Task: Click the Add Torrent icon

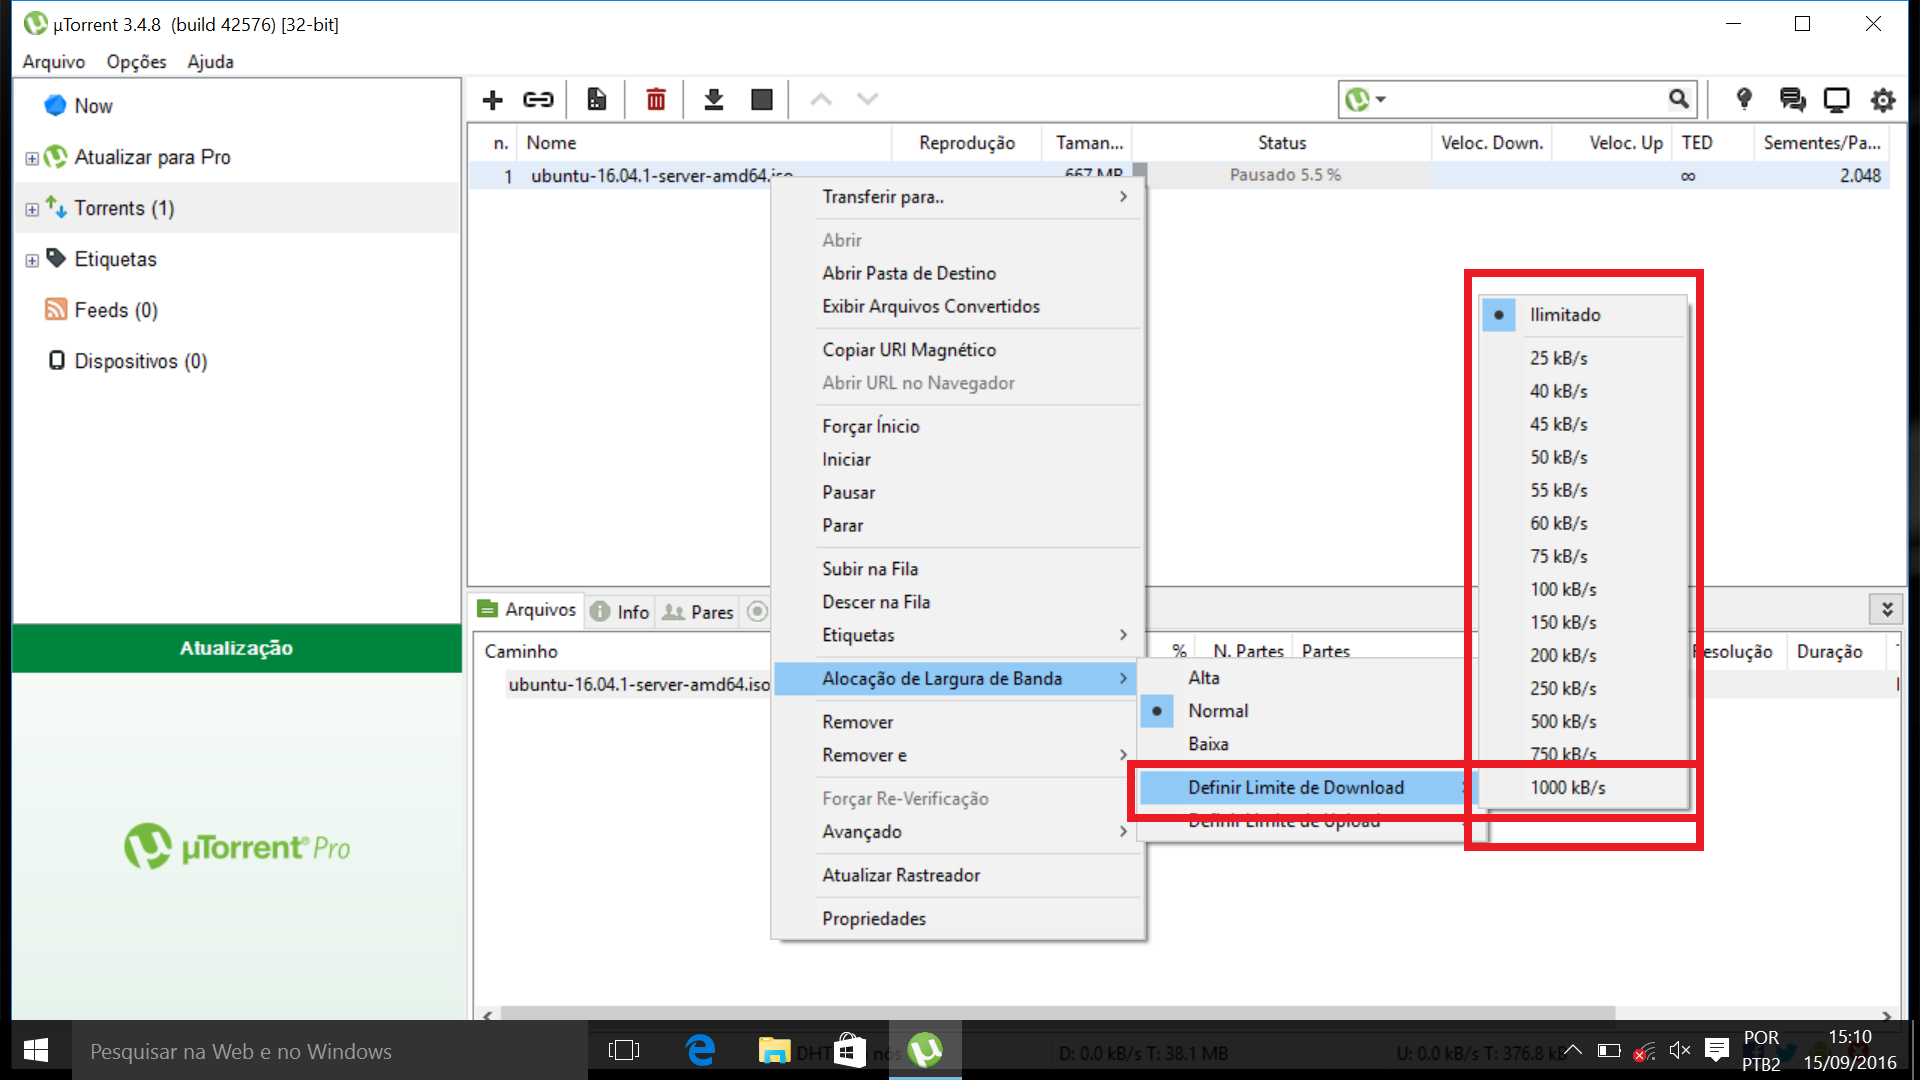Action: click(492, 99)
